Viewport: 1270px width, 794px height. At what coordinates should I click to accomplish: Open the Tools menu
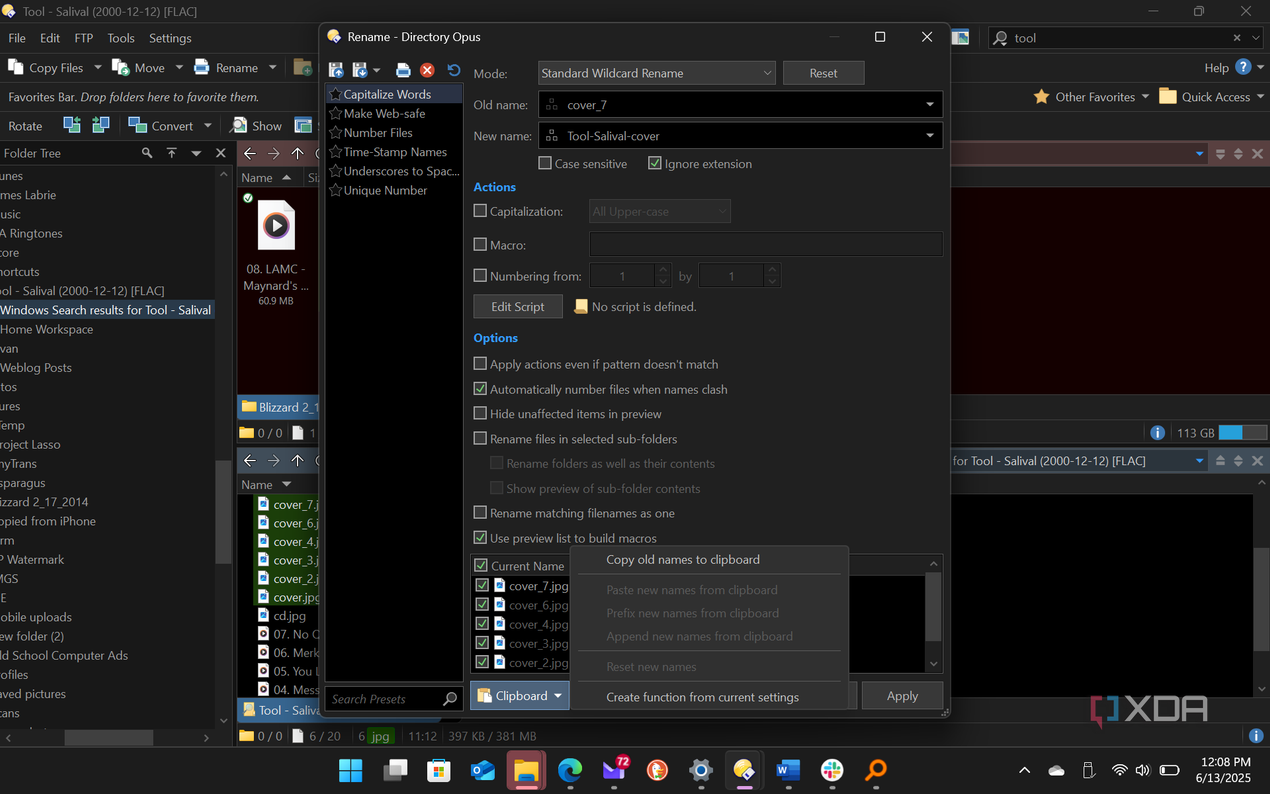pyautogui.click(x=121, y=38)
